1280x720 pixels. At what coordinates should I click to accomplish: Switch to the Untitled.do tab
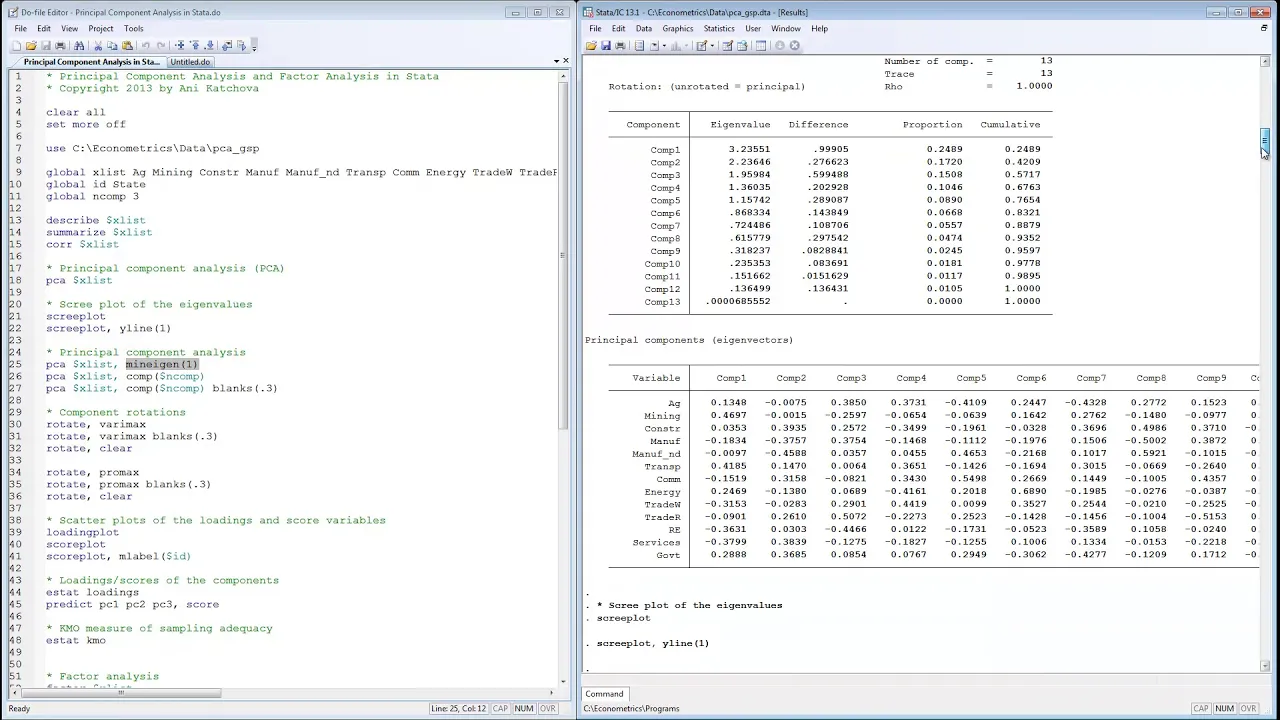[190, 62]
